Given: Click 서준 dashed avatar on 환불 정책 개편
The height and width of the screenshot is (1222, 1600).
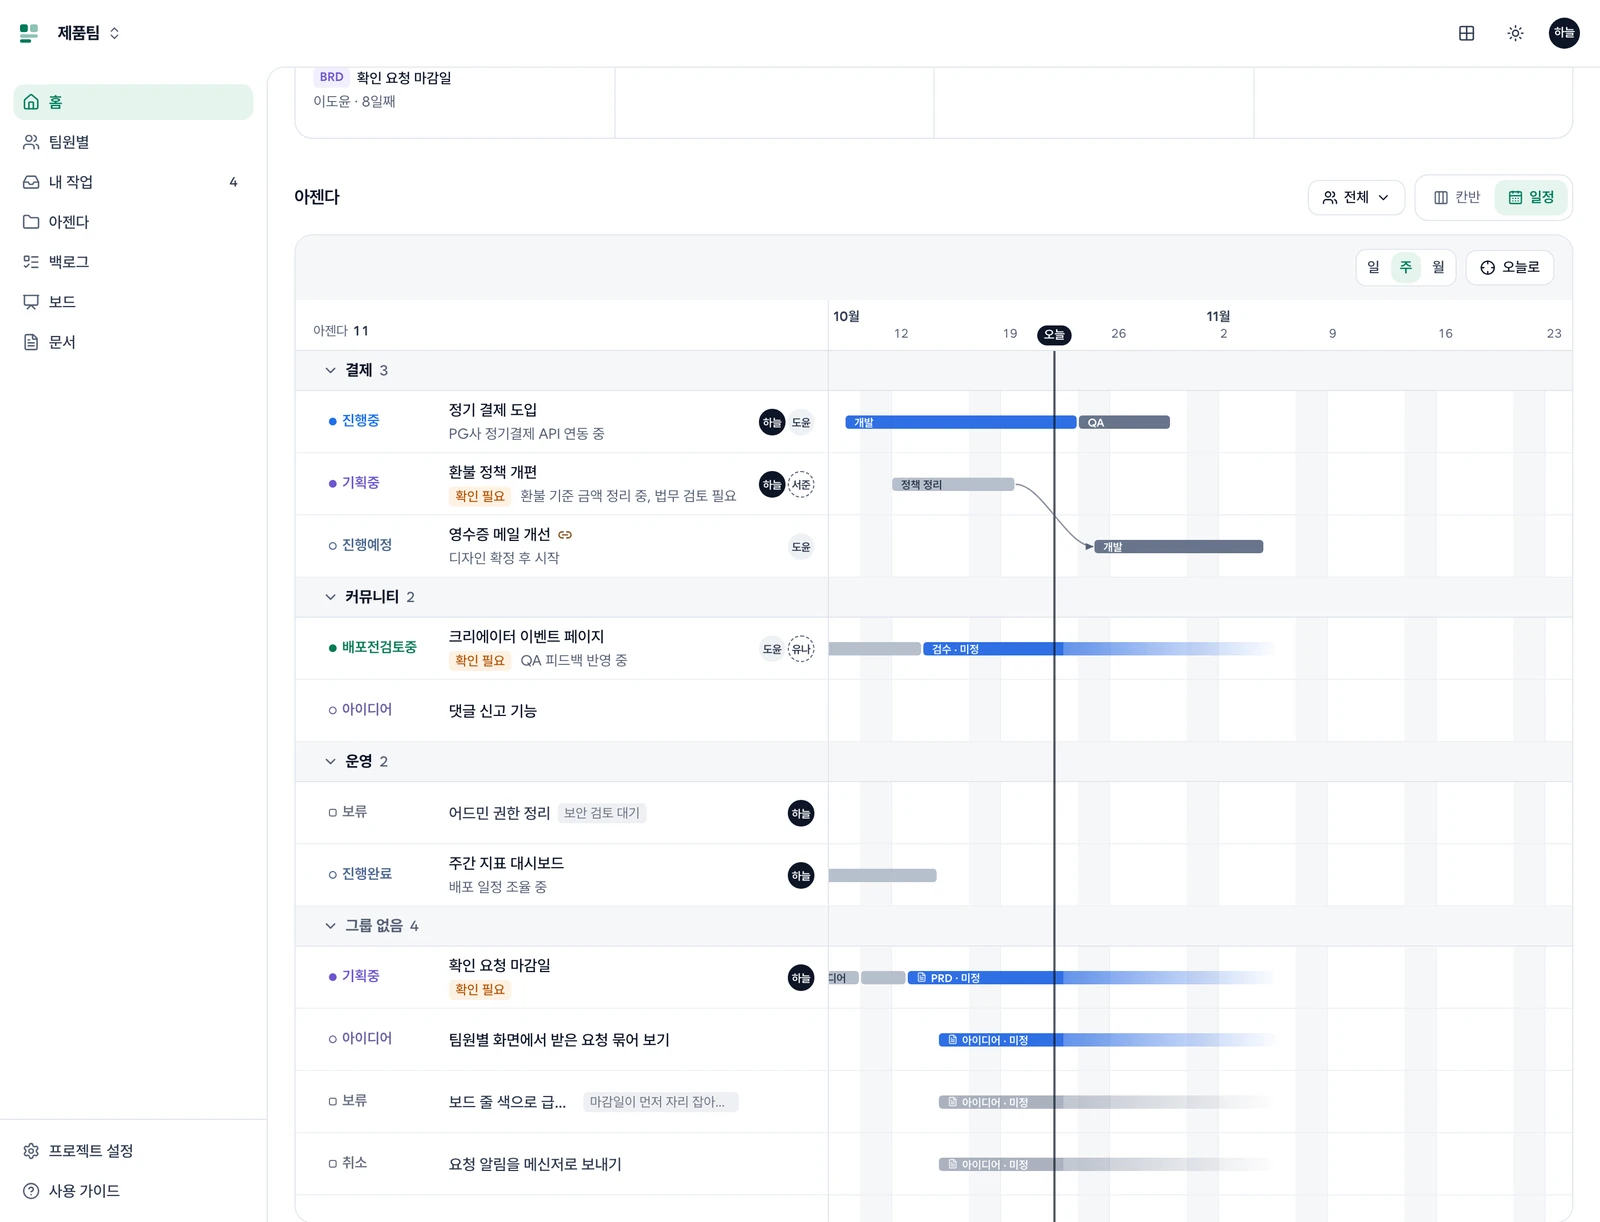Looking at the screenshot, I should [x=801, y=485].
